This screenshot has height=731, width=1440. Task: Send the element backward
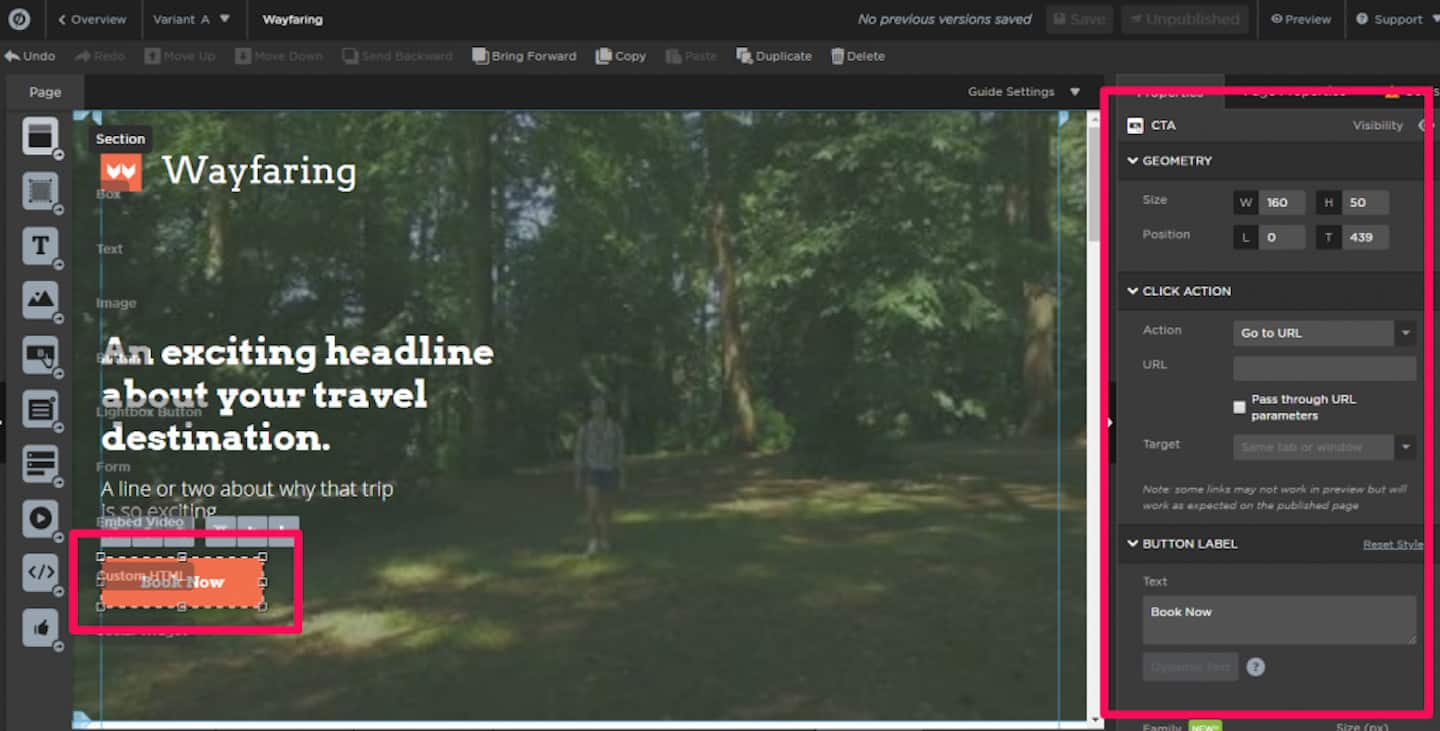(397, 56)
